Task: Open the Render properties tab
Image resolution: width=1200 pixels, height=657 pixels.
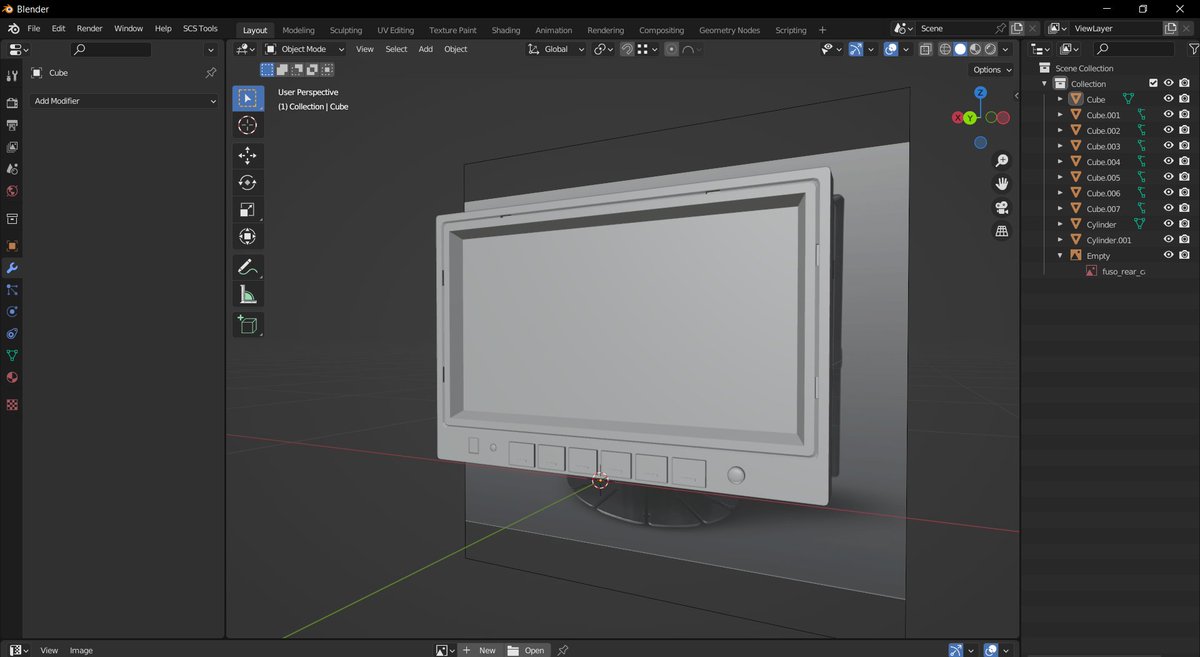Action: tap(12, 103)
